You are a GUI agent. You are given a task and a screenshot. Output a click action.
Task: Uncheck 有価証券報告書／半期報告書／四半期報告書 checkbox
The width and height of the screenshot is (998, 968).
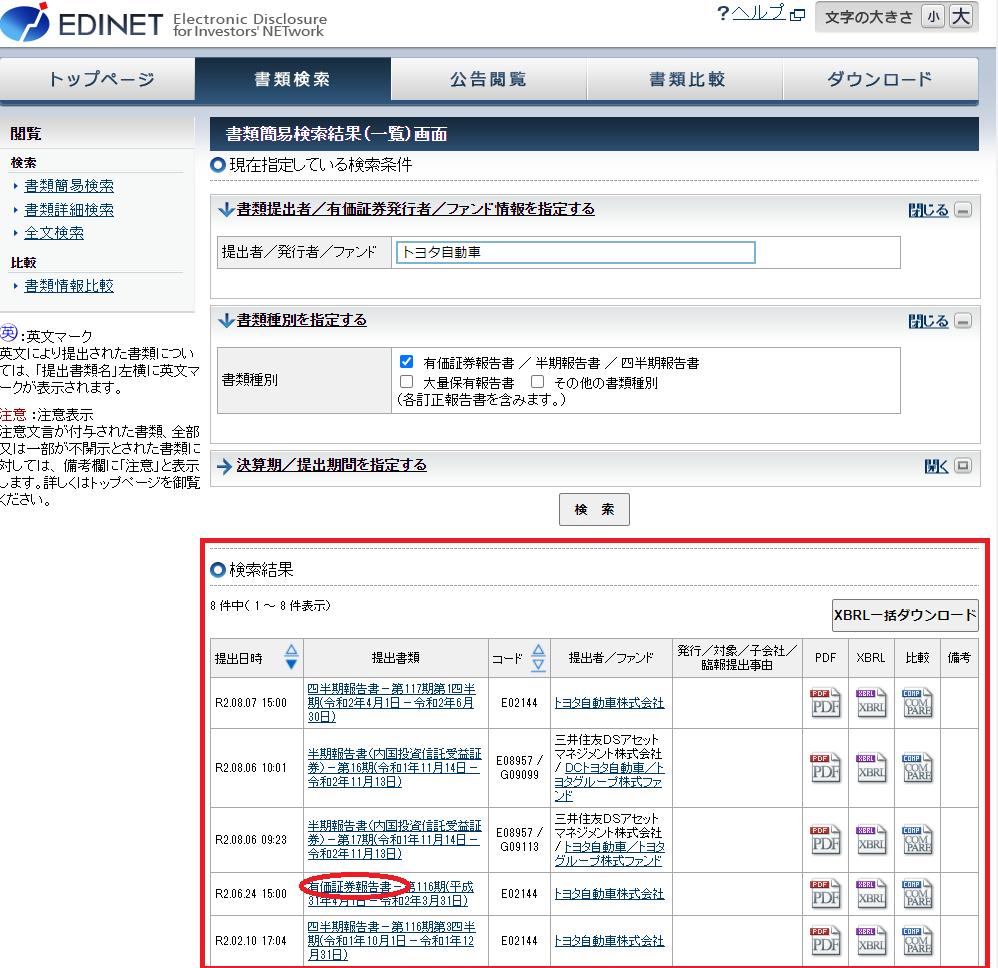point(407,362)
